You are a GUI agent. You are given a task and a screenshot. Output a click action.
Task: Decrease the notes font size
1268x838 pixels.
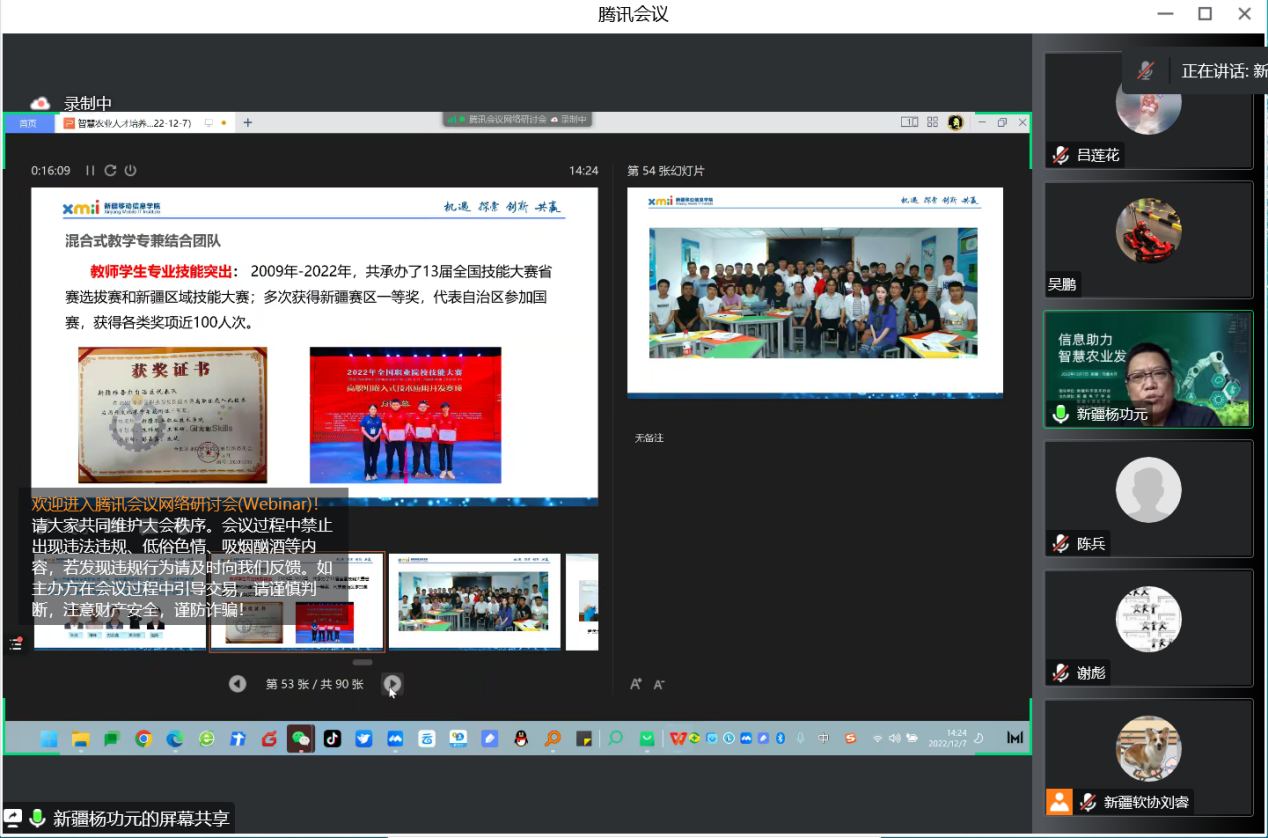(x=659, y=684)
